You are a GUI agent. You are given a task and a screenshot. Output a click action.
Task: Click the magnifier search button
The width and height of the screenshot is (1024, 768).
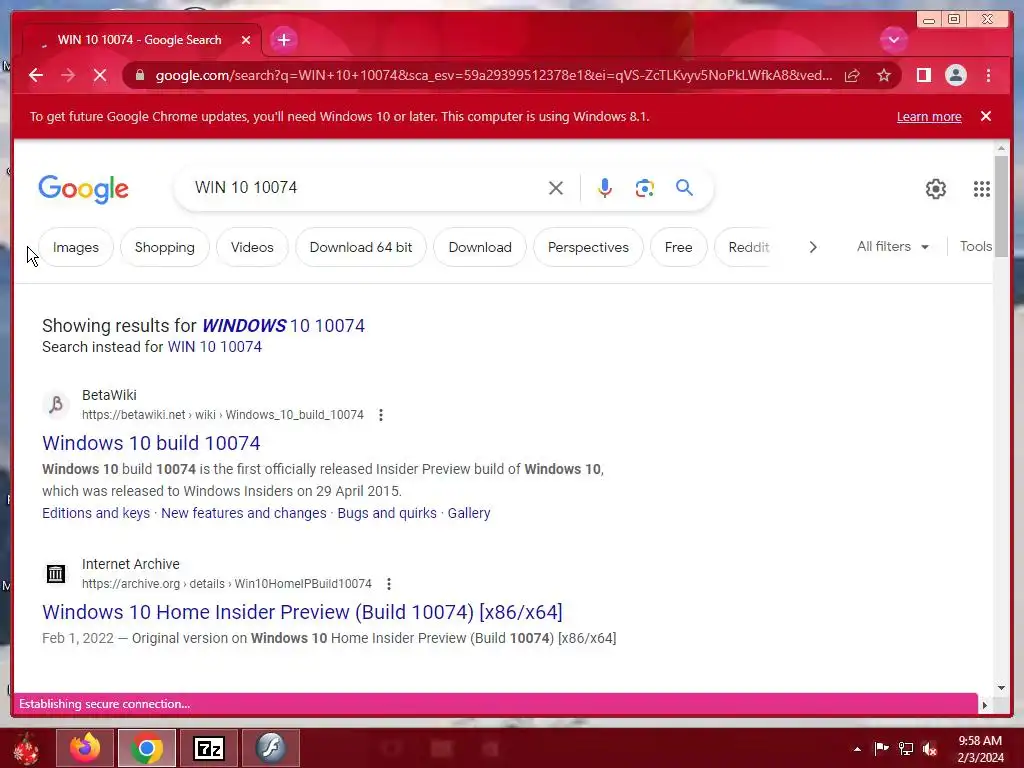684,188
